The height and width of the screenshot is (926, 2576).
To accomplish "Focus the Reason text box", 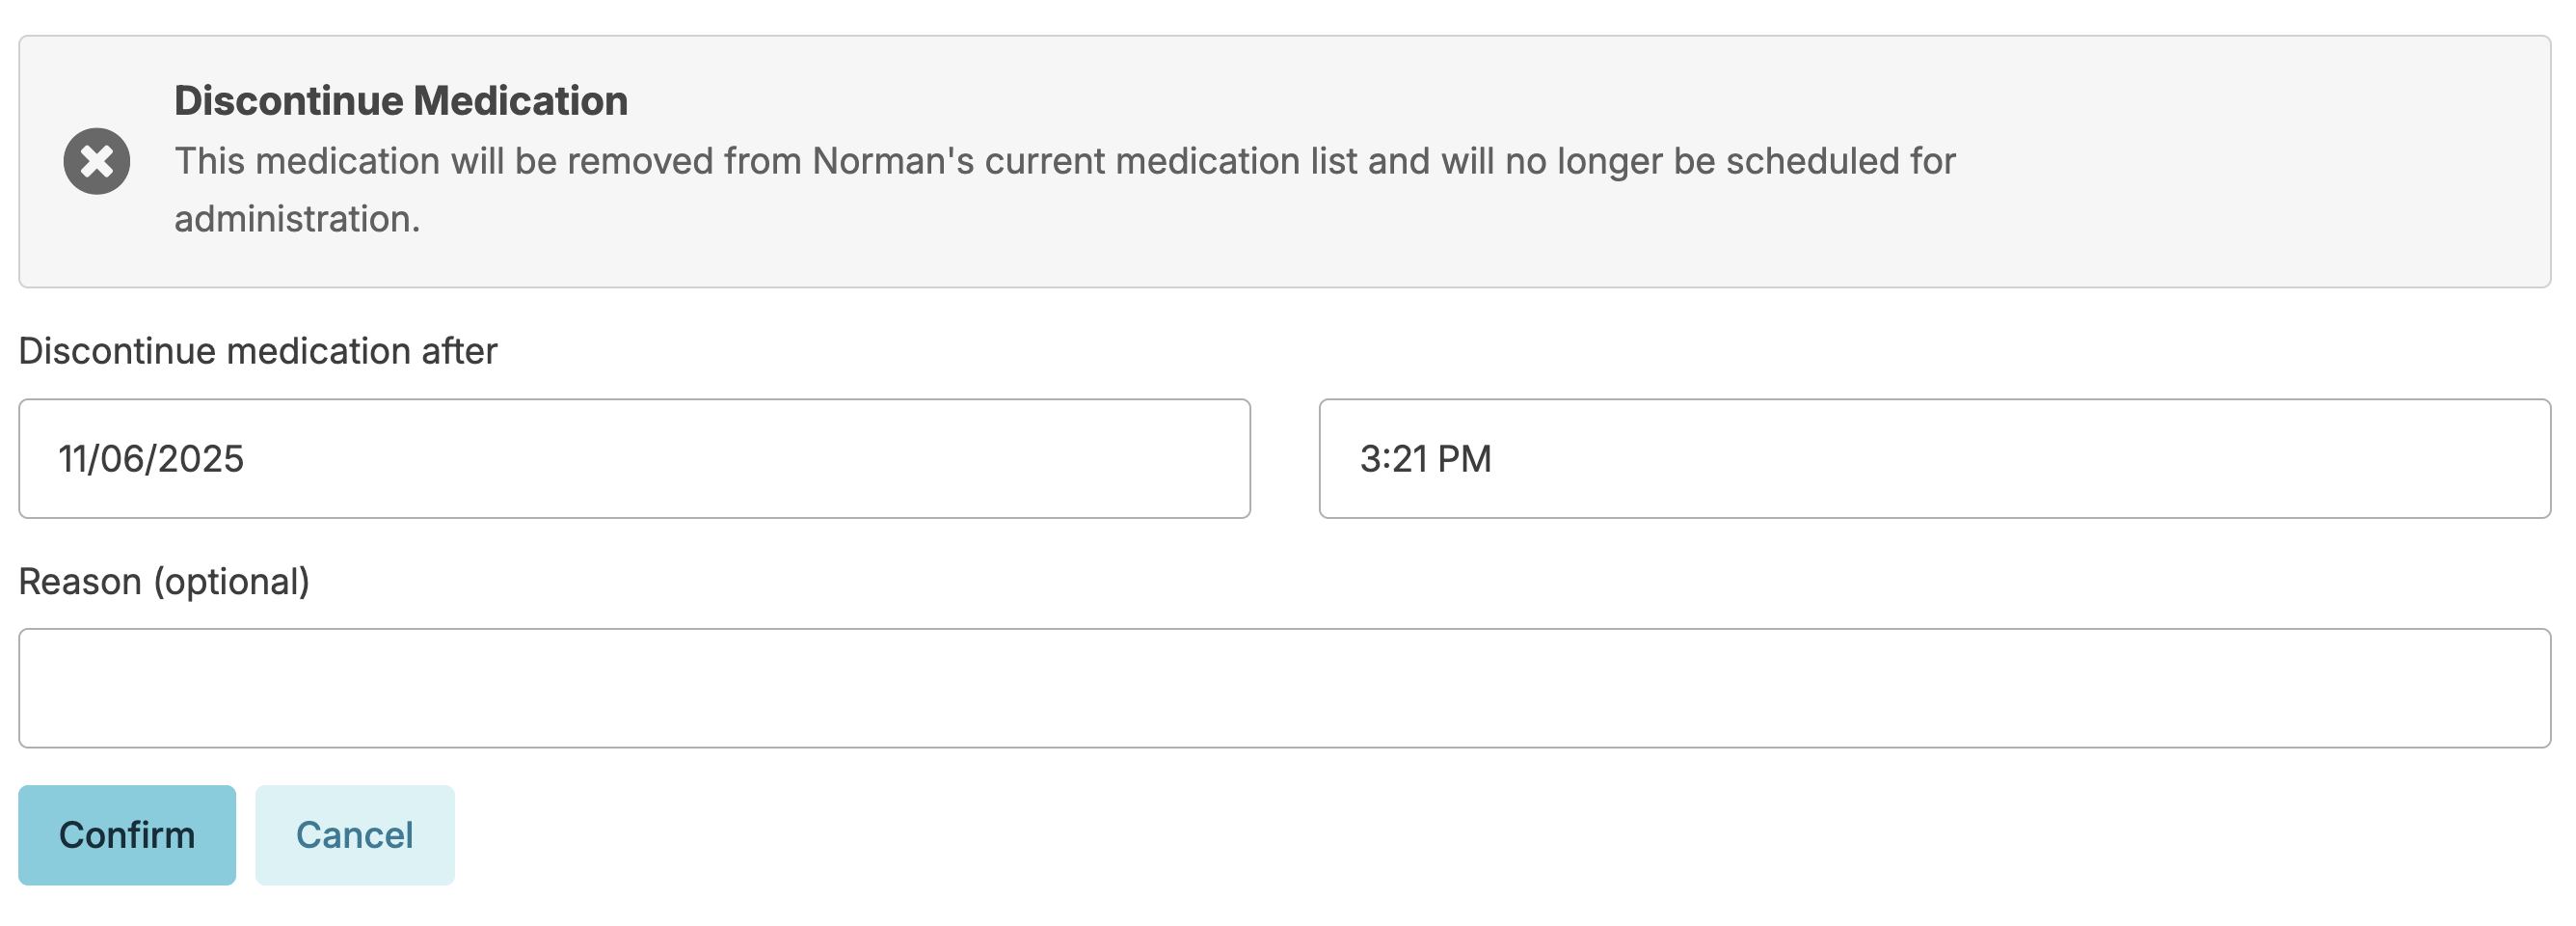I will 1284,688.
